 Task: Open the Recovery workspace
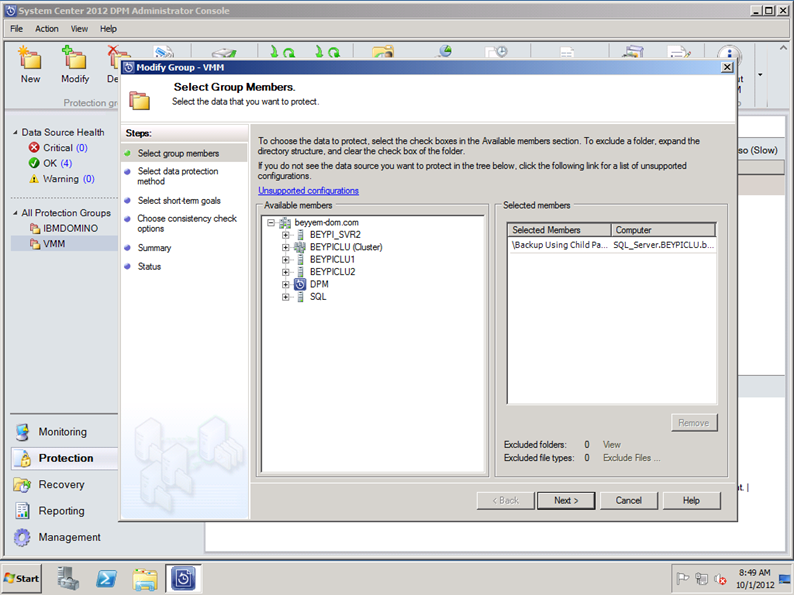[61, 485]
